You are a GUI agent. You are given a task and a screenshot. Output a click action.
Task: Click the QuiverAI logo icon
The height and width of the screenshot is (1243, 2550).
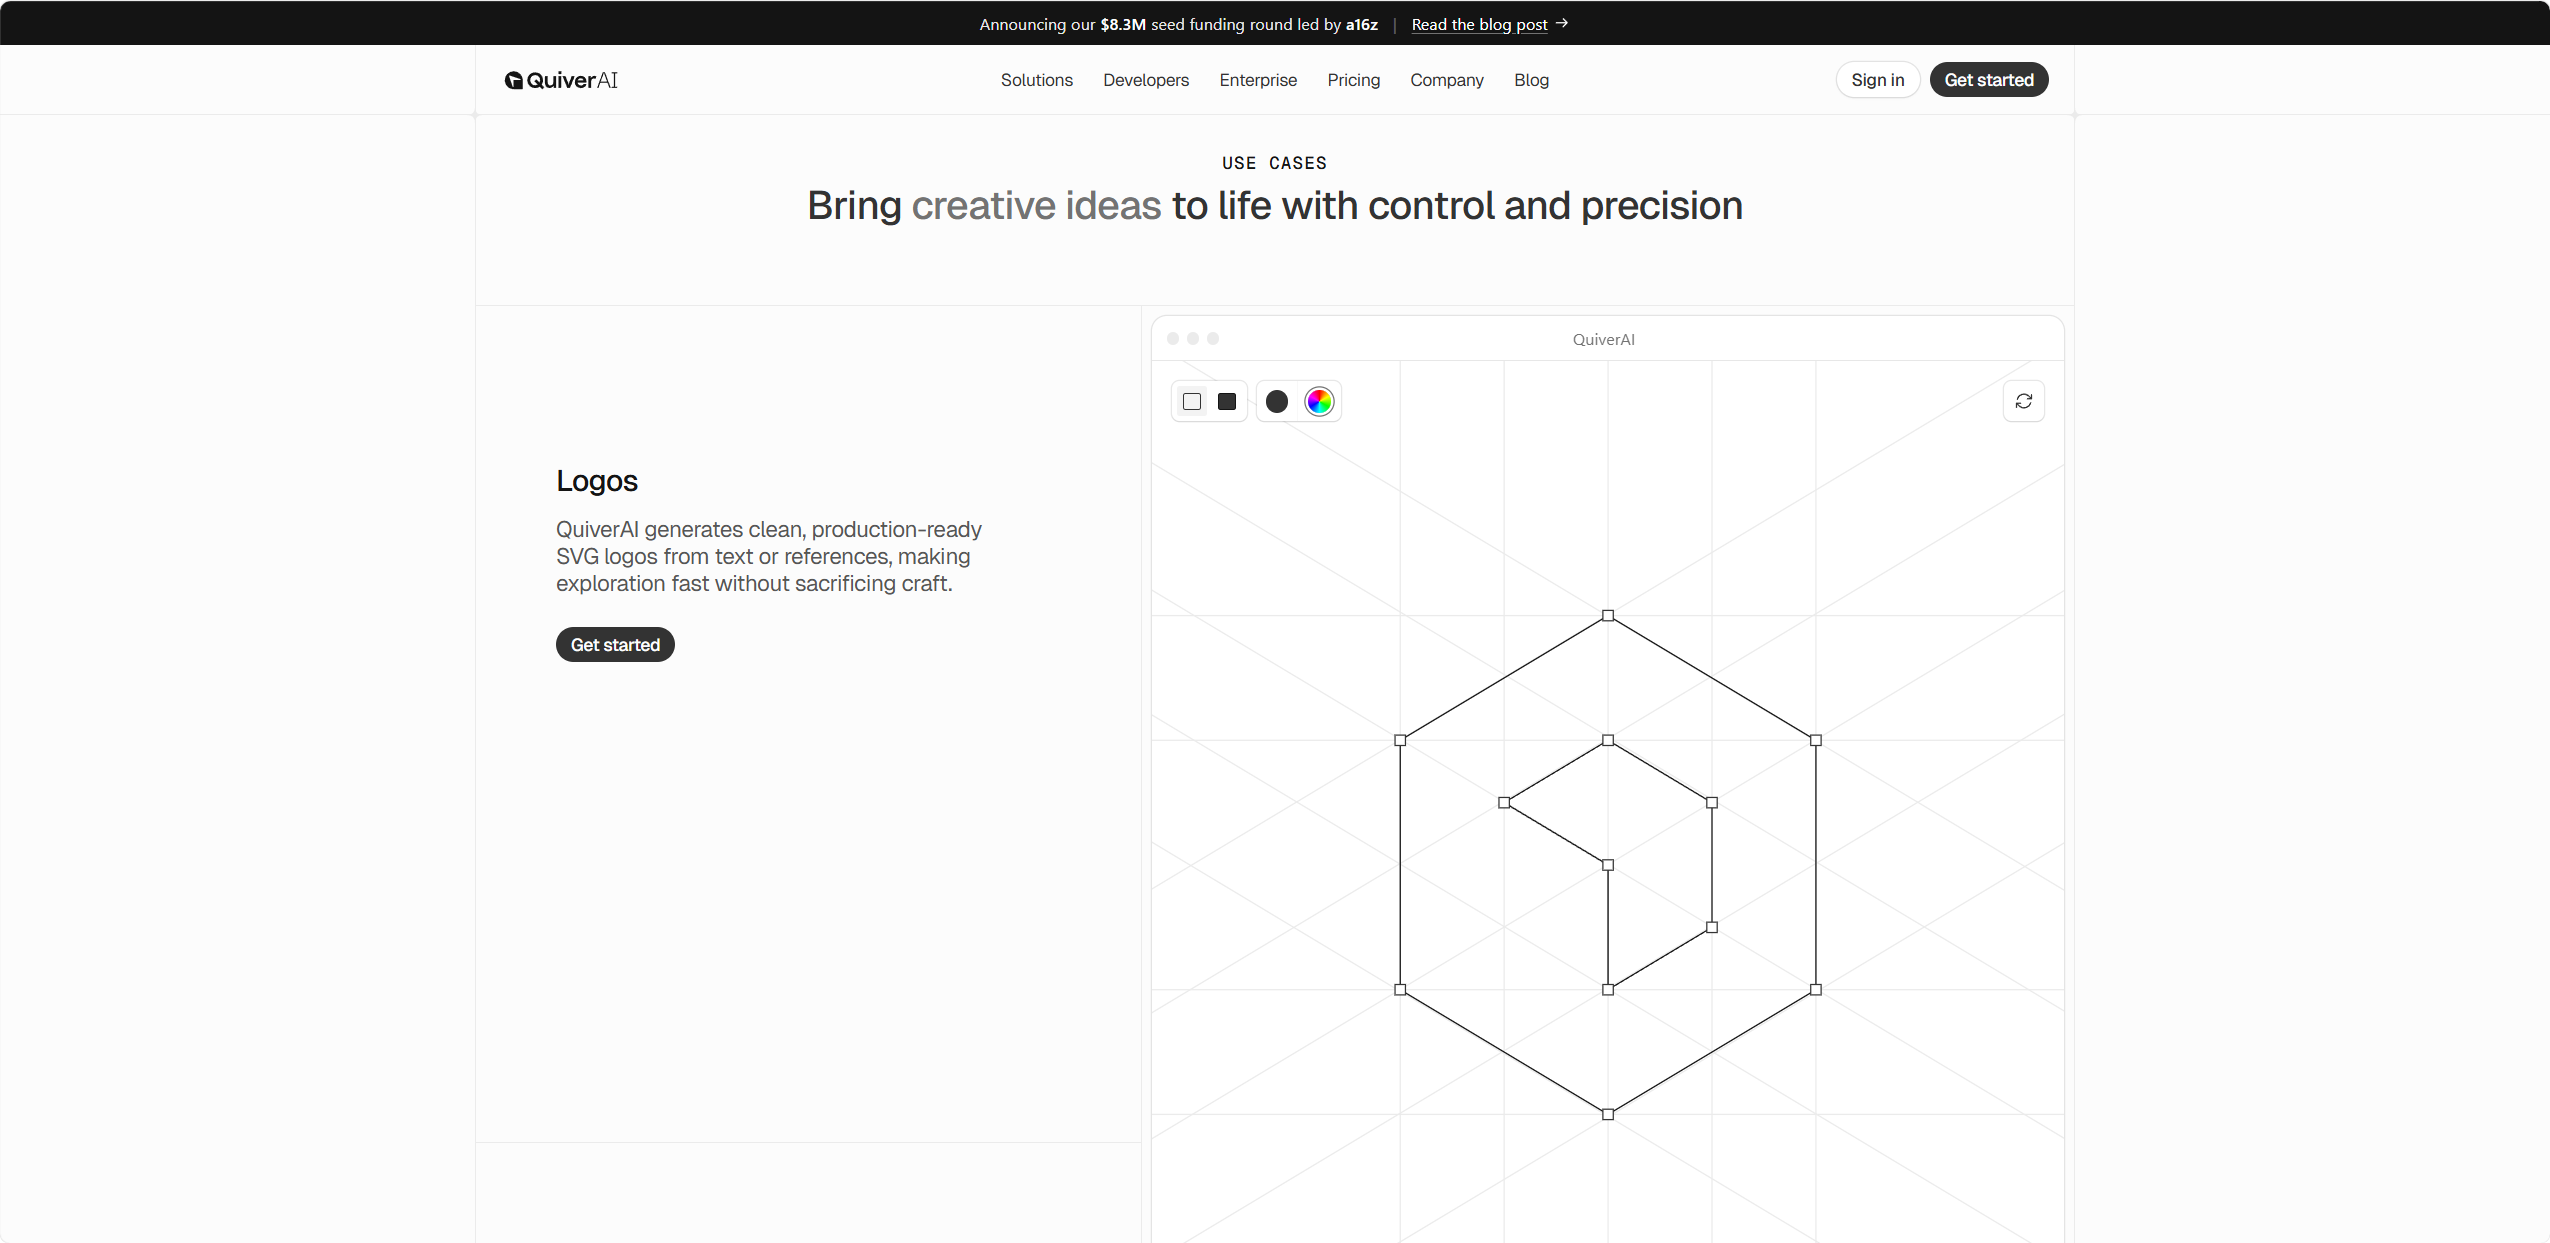coord(514,80)
